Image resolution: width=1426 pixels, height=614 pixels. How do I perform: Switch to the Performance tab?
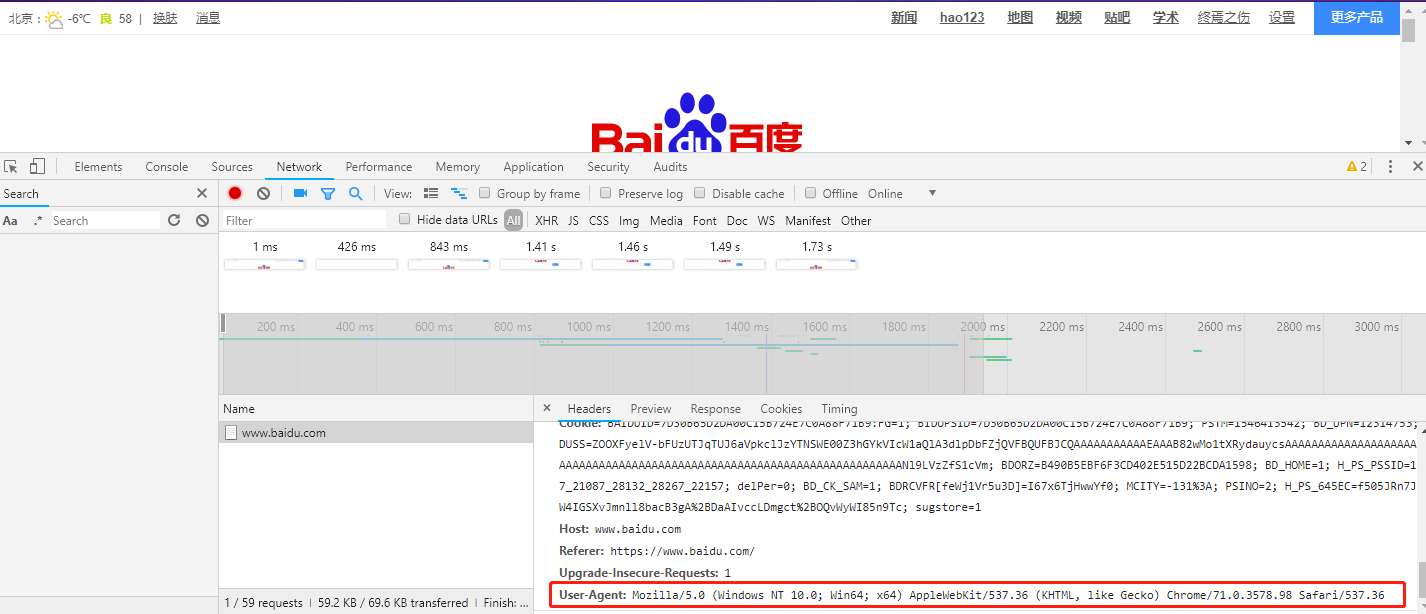(379, 167)
